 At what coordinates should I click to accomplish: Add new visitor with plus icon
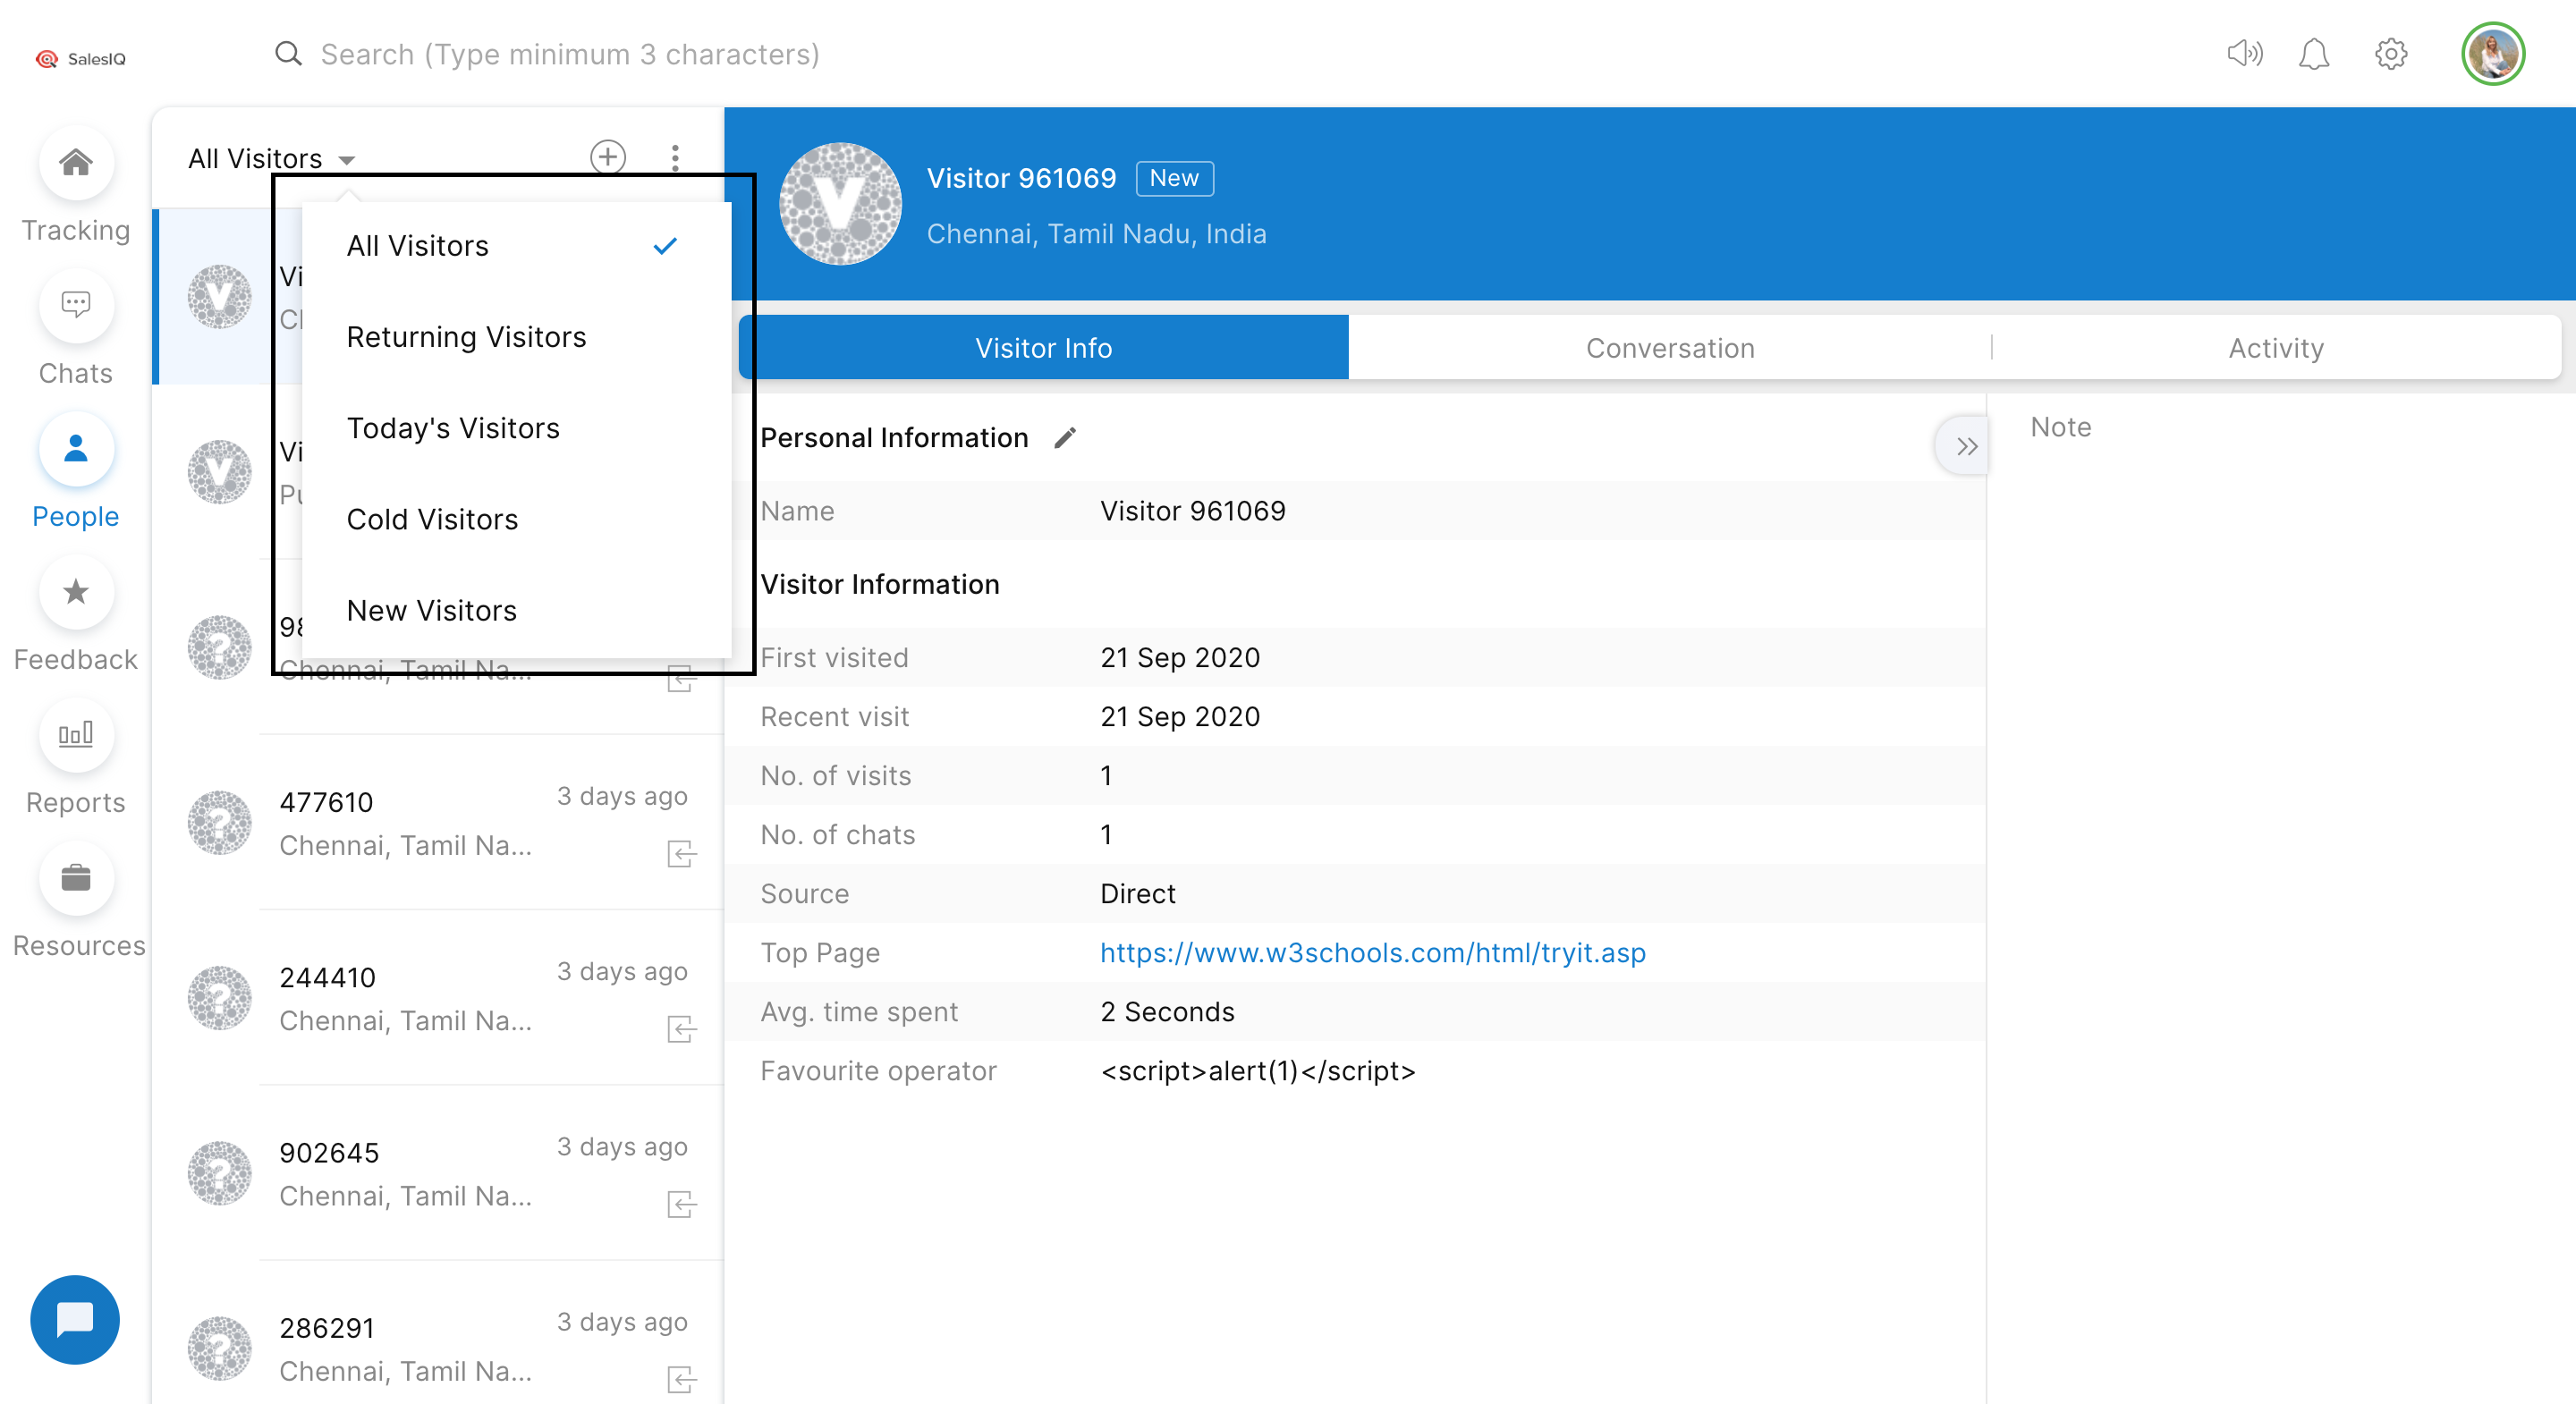pyautogui.click(x=608, y=157)
